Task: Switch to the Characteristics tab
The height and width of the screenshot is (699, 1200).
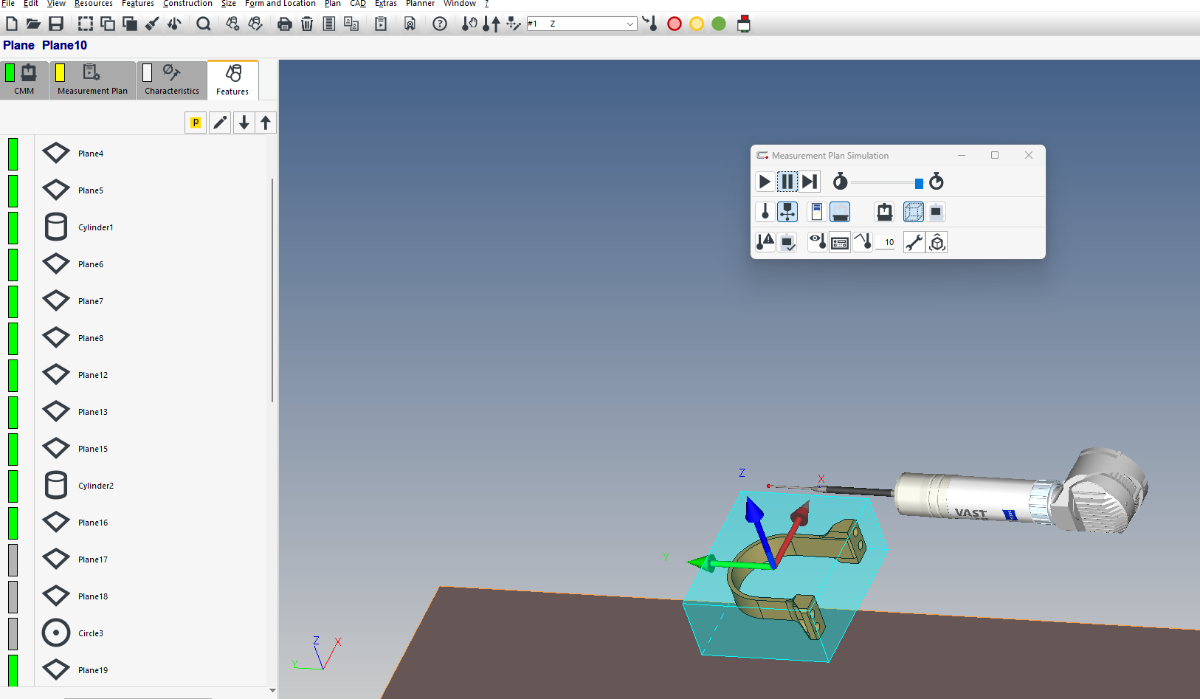Action: 171,81
